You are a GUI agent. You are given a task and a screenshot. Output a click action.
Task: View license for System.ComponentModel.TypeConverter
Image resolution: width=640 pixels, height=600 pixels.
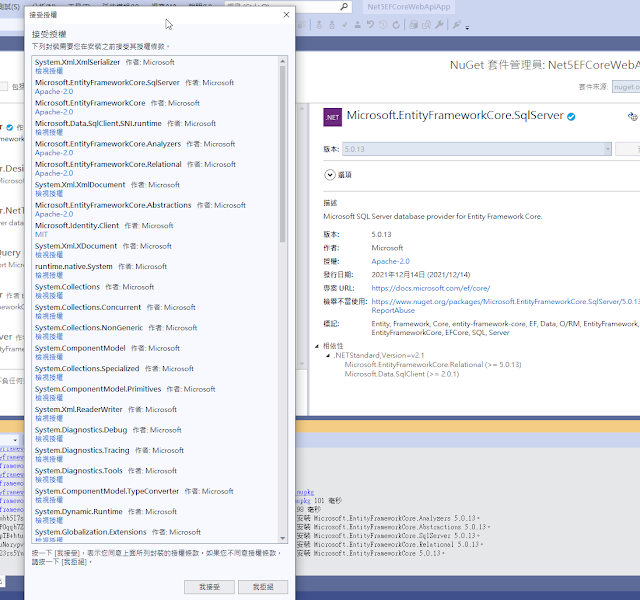(49, 500)
